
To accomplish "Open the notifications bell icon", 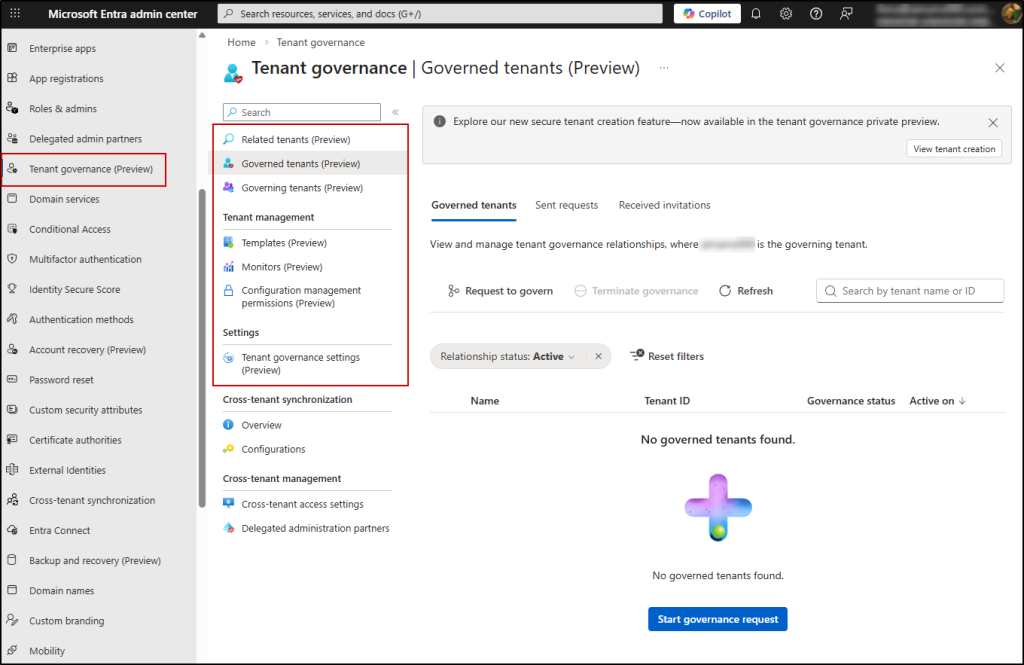I will point(756,14).
